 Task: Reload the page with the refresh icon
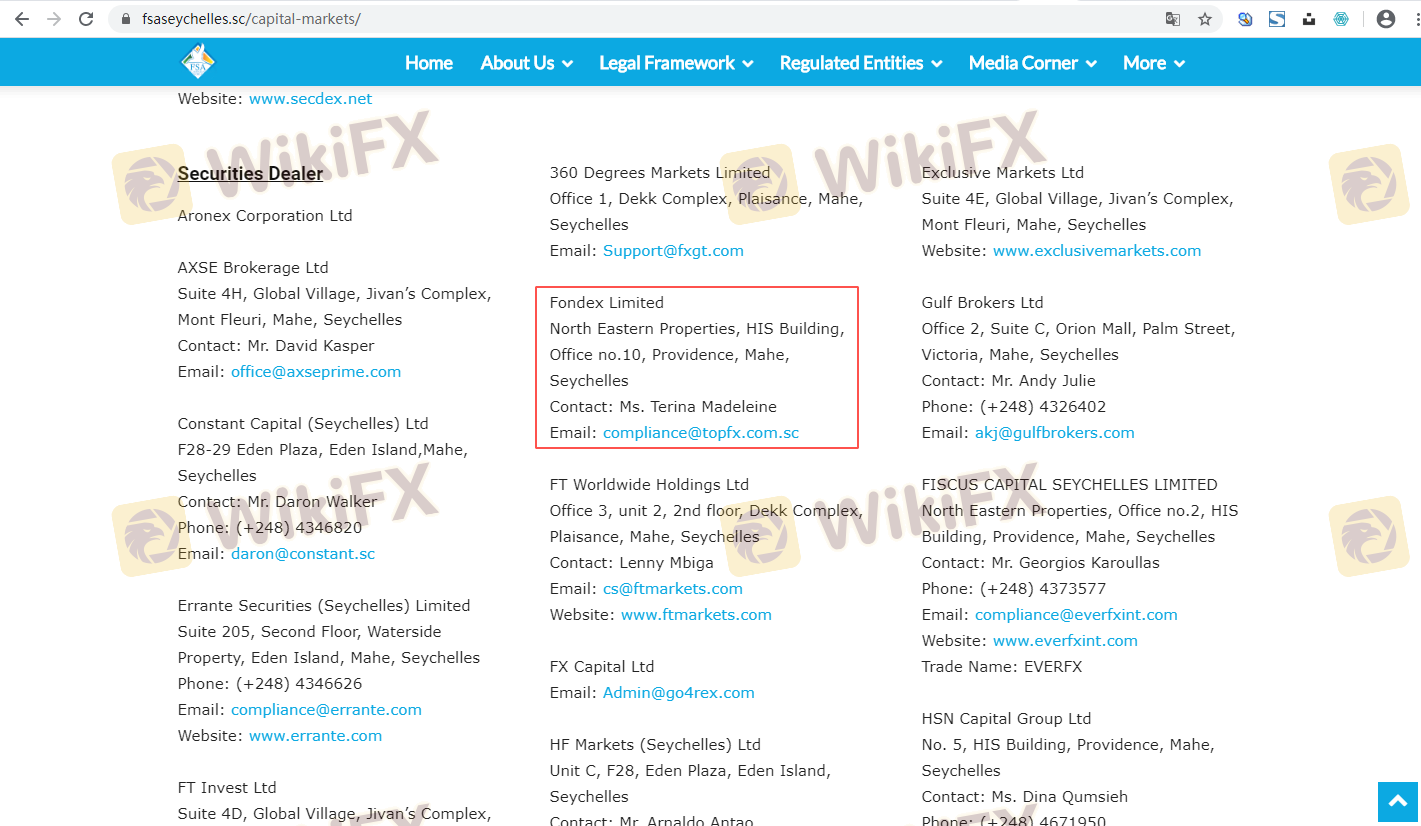tap(86, 19)
